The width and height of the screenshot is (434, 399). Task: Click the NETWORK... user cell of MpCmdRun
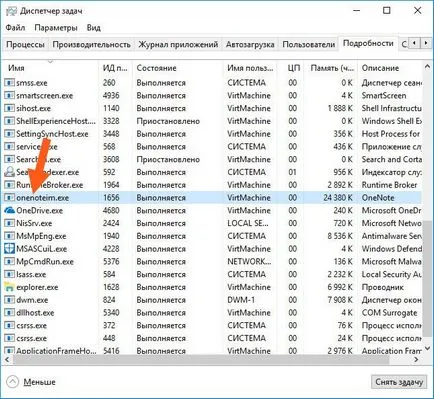click(249, 261)
